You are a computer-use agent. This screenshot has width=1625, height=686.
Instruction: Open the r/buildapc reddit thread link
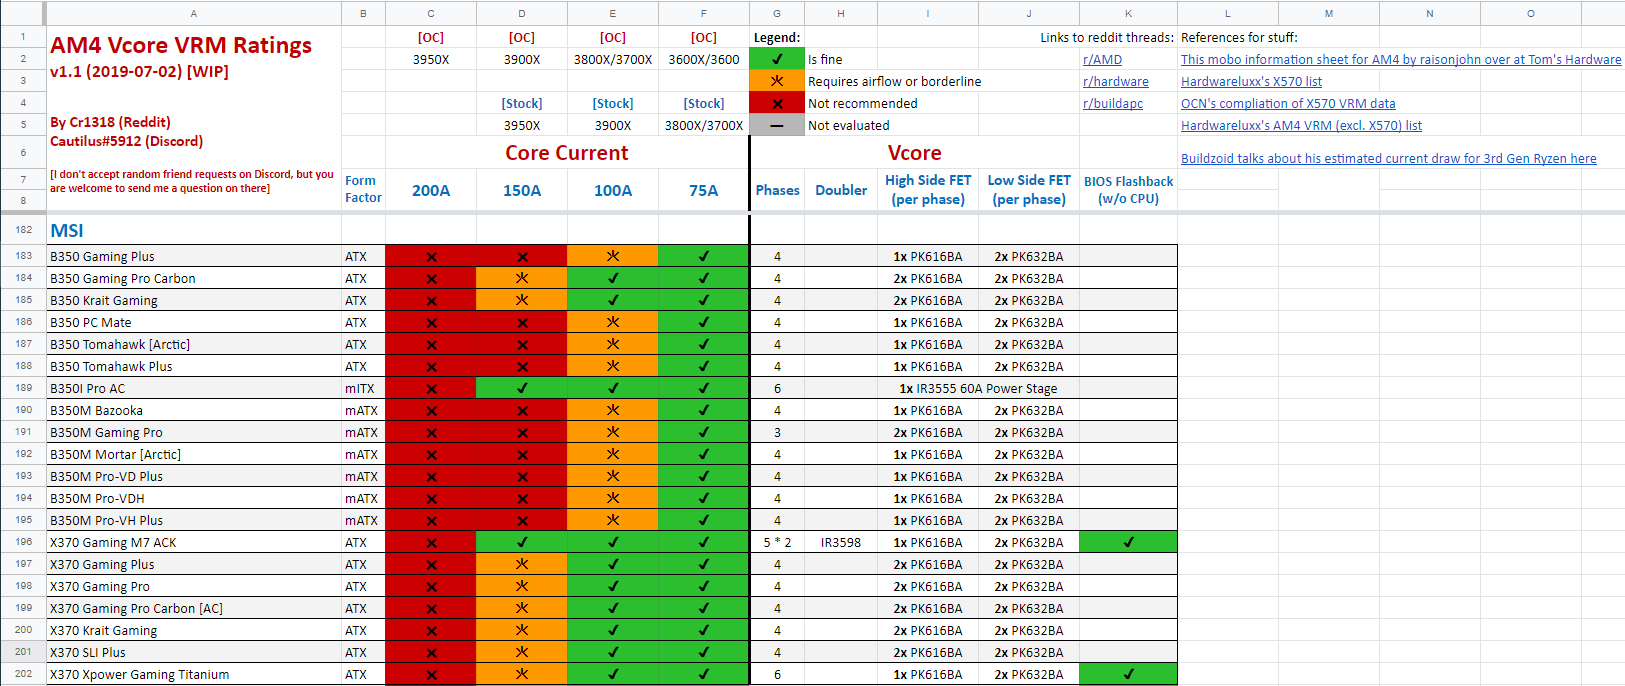tap(1112, 103)
